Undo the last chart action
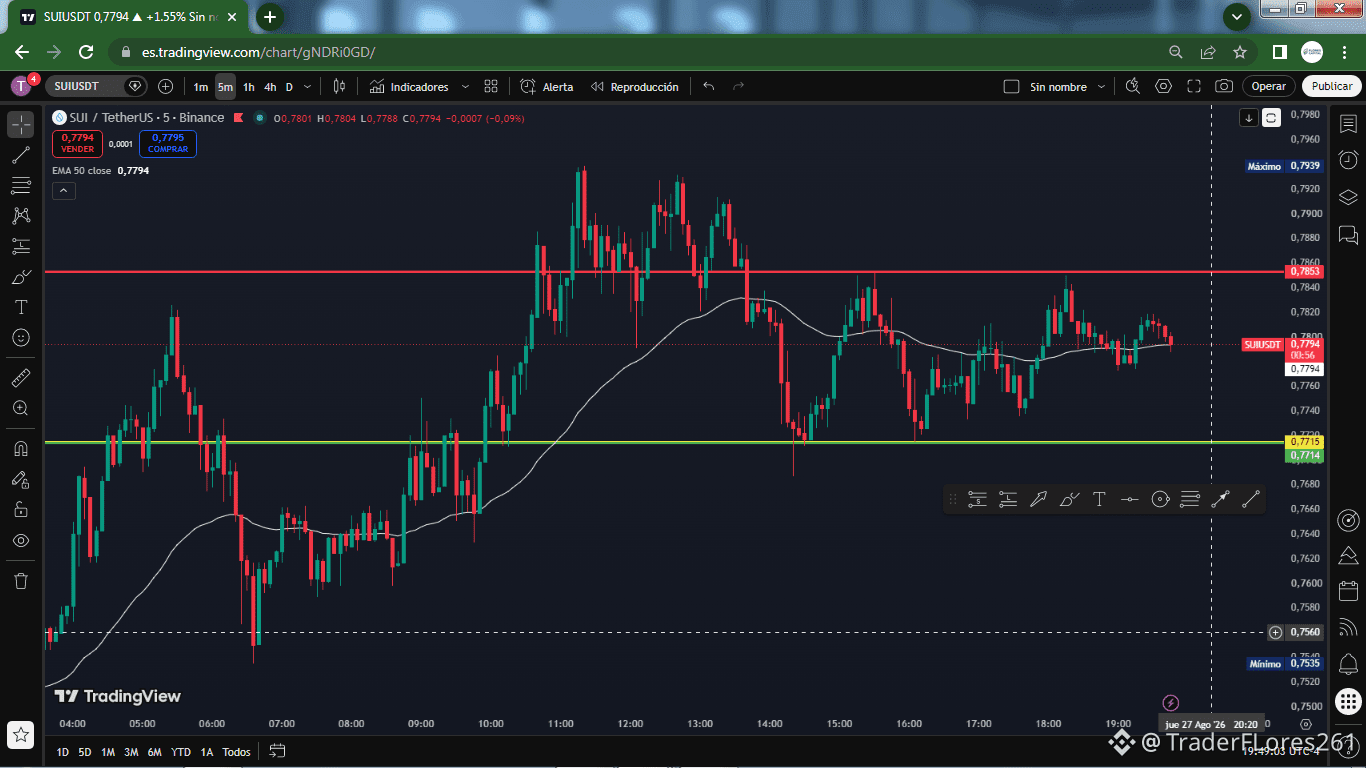The width and height of the screenshot is (1366, 768). 709,87
